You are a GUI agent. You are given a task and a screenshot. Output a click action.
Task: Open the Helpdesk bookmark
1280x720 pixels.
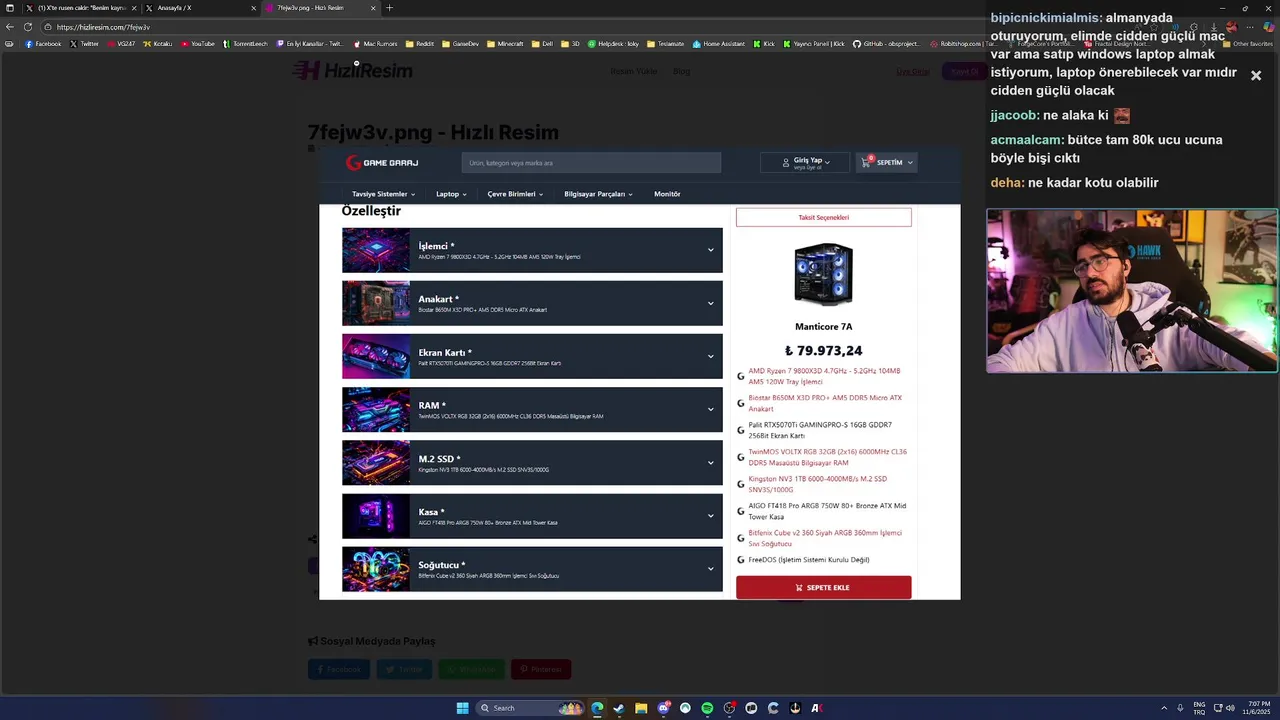pyautogui.click(x=613, y=44)
